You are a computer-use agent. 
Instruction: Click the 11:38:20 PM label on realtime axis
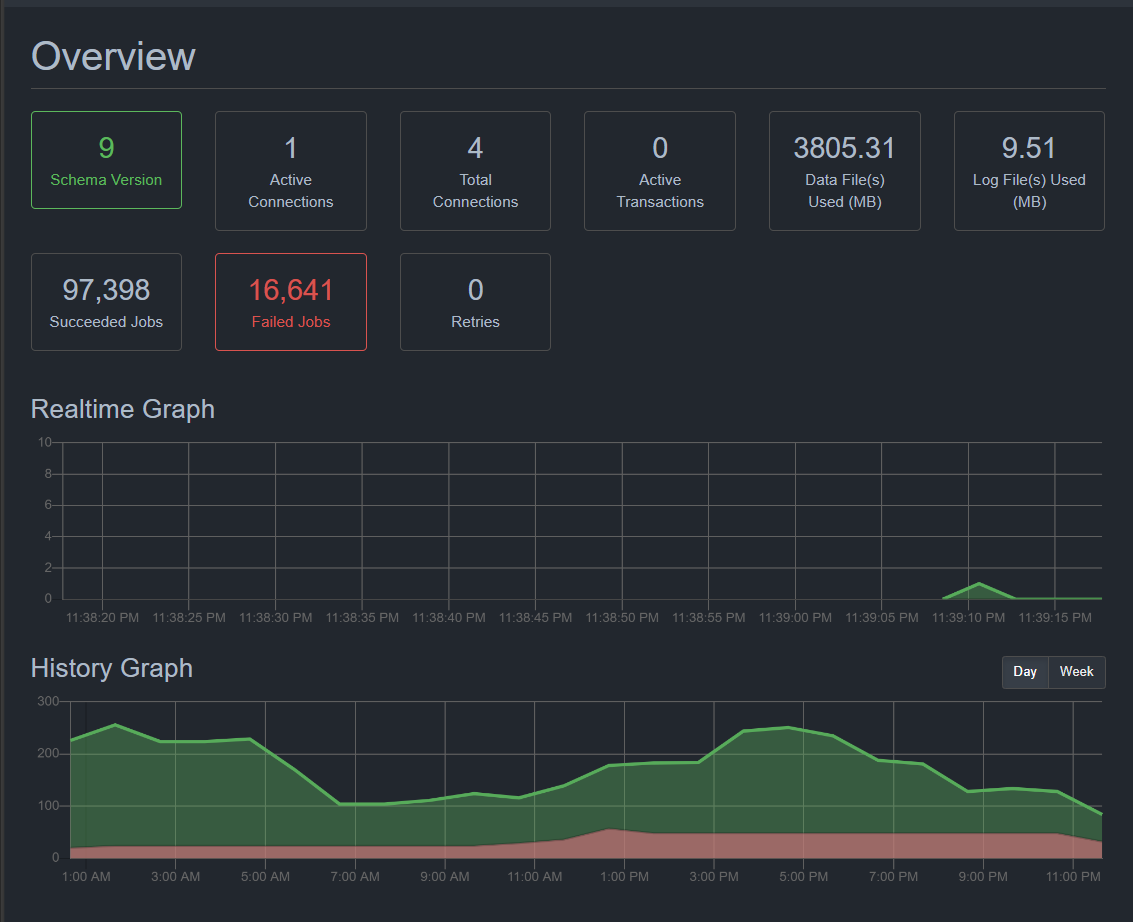[102, 618]
